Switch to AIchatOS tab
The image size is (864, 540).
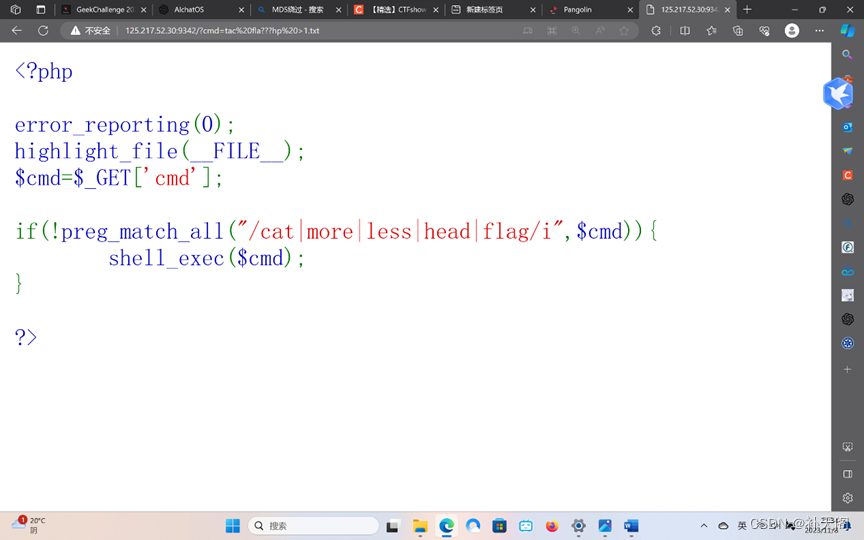click(200, 10)
